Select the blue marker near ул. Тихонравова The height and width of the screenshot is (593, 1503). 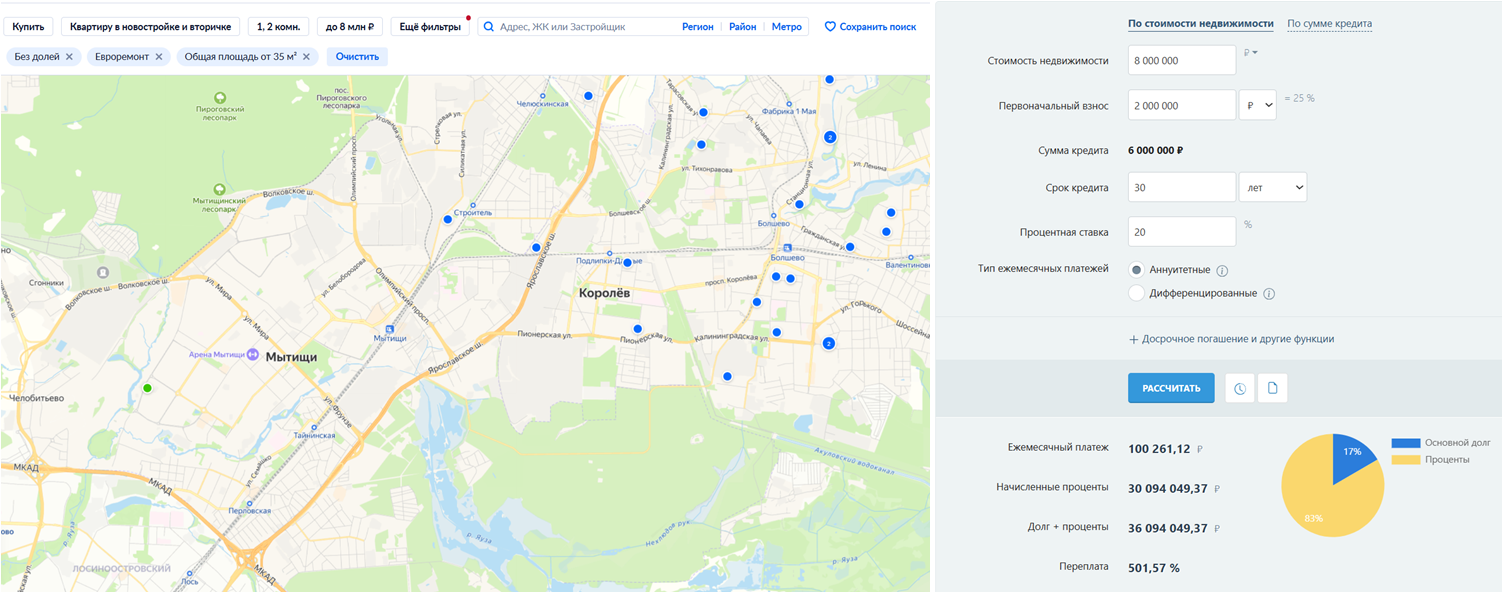coord(701,145)
